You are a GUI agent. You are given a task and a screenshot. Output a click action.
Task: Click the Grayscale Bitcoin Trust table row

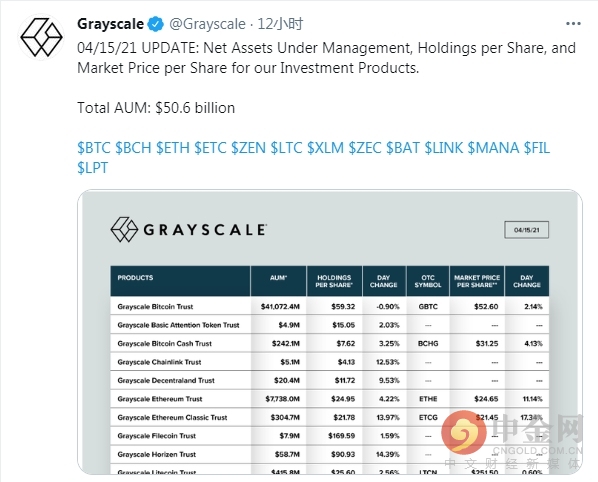tap(330, 306)
